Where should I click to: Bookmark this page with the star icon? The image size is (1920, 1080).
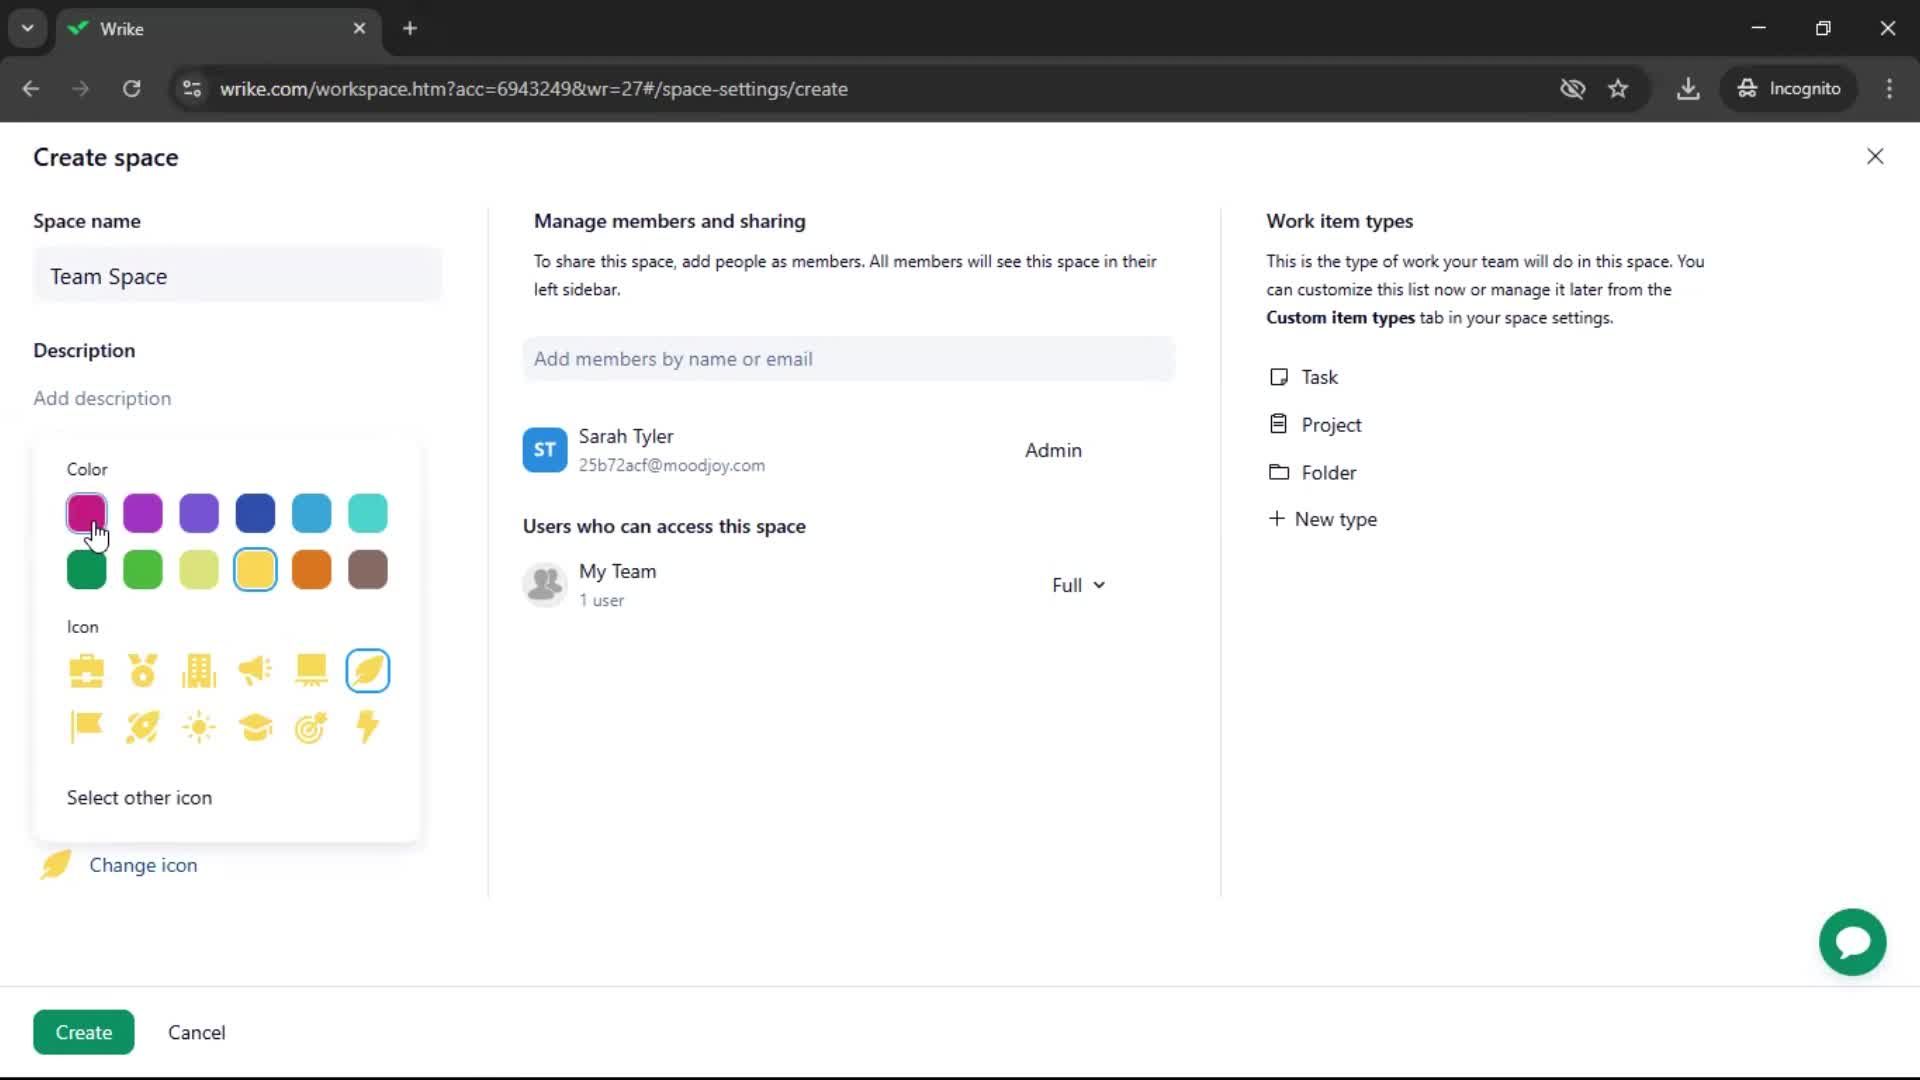click(1618, 89)
